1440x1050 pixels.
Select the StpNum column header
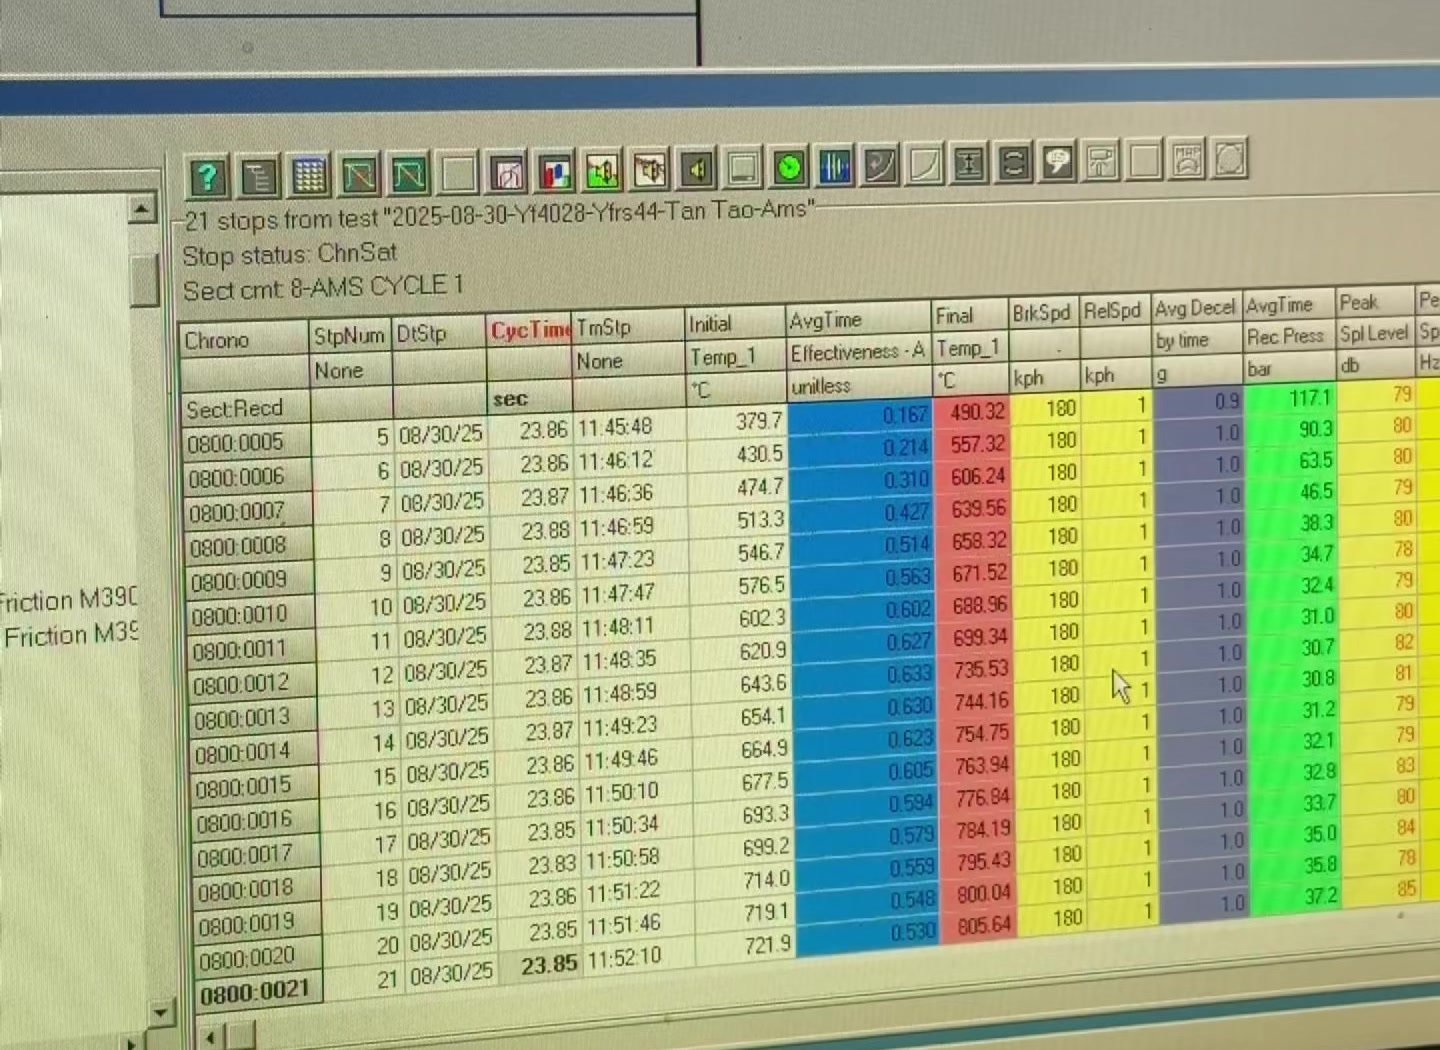point(349,336)
